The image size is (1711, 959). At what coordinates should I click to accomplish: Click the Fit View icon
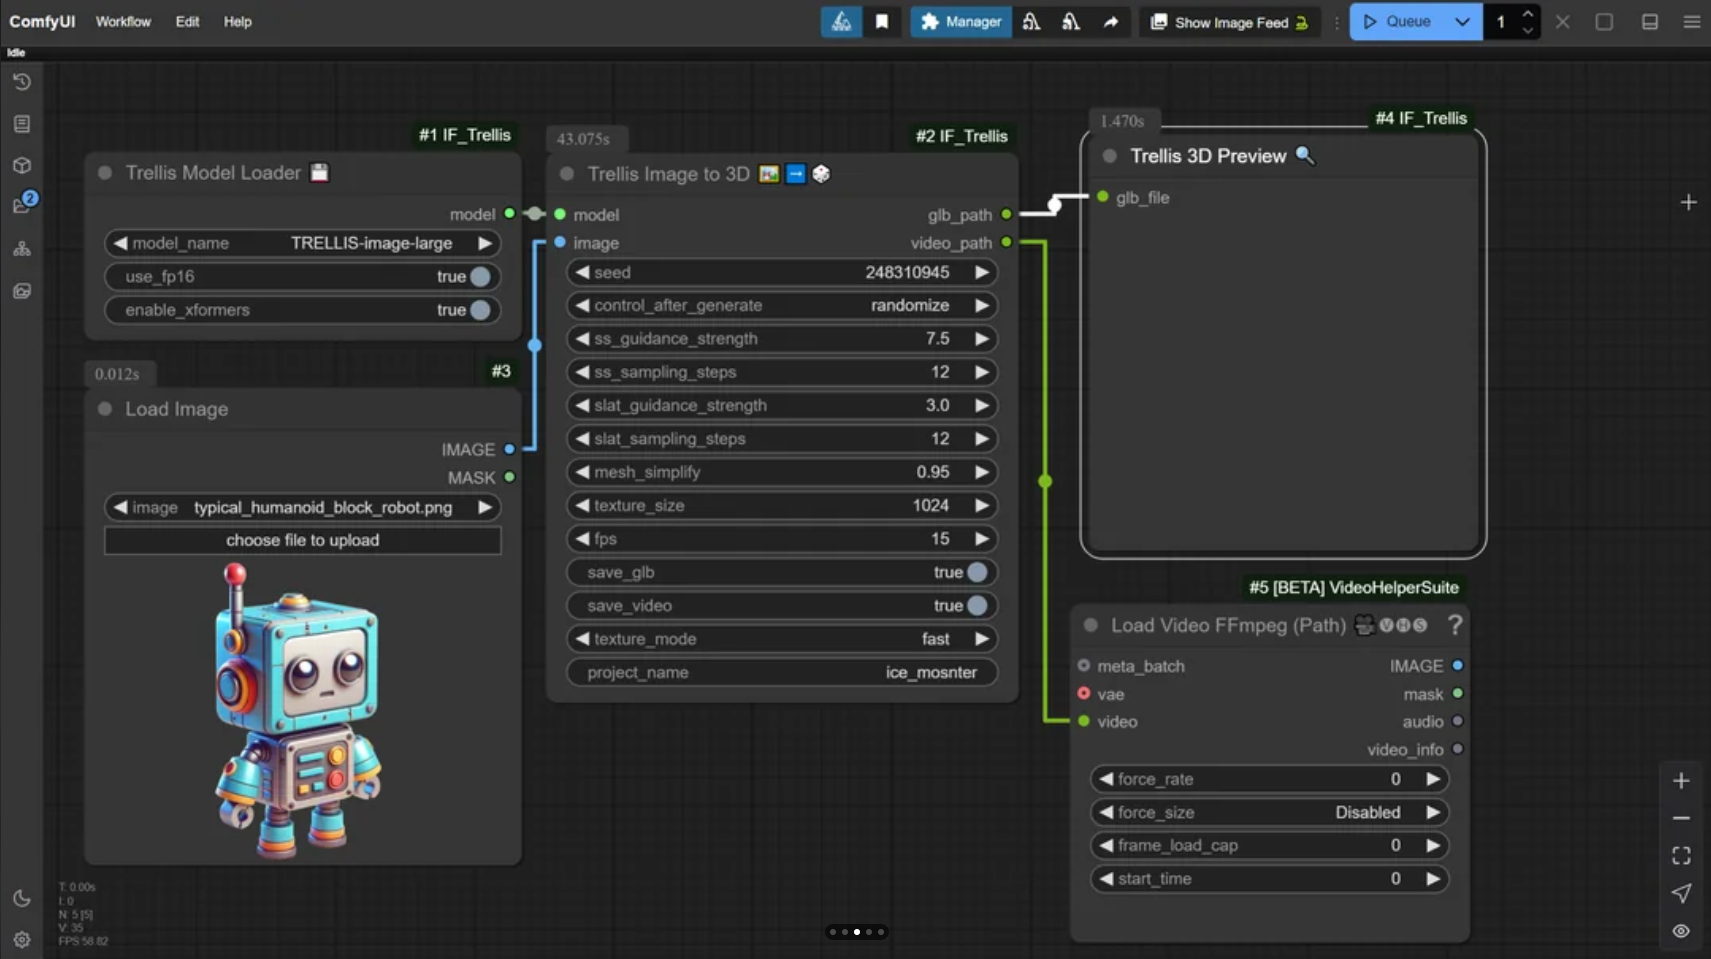(x=1681, y=855)
